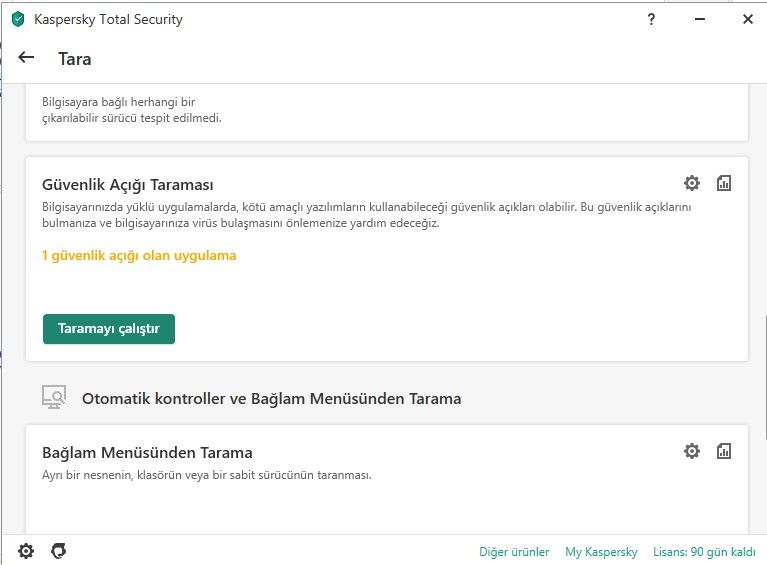Image resolution: width=767 pixels, height=565 pixels.
Task: Go back using the arrow beside Tara
Action: 27,58
